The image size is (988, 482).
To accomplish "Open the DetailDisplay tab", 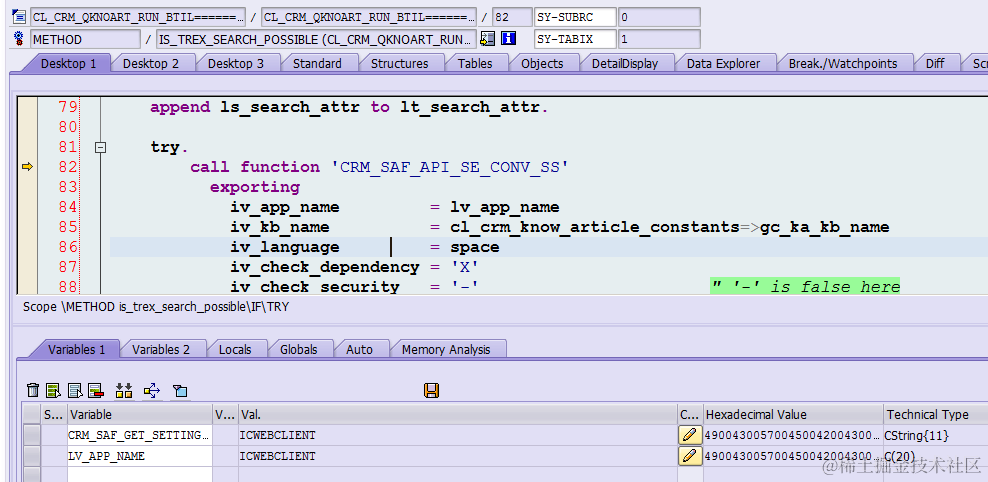I will tap(624, 64).
